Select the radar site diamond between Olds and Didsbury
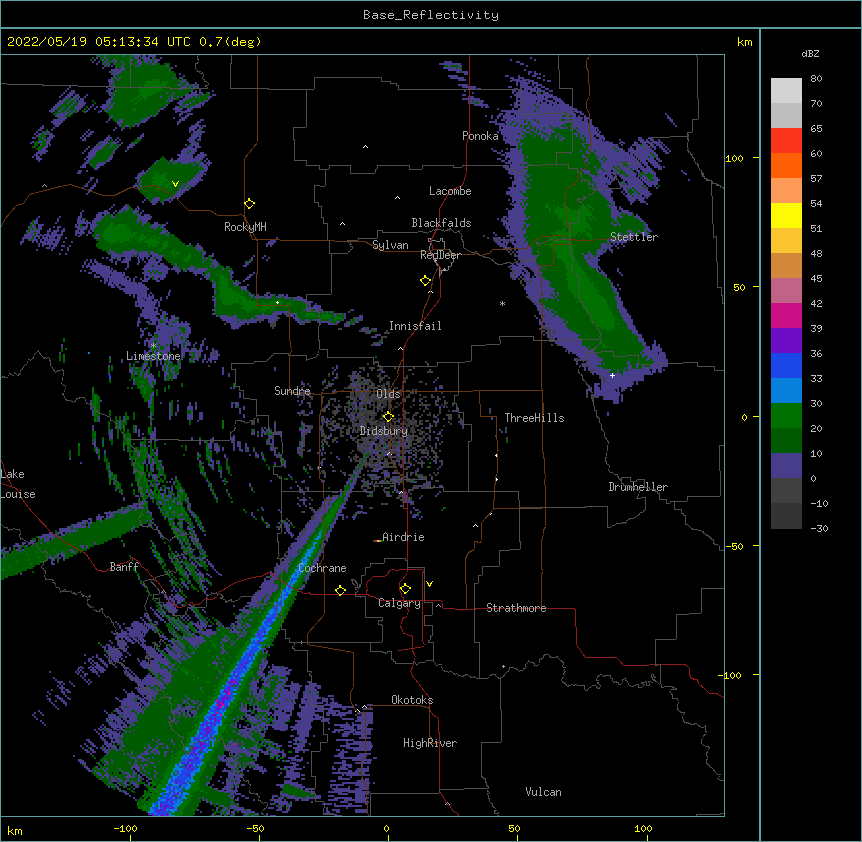Viewport: 862px width, 842px height. tap(388, 416)
